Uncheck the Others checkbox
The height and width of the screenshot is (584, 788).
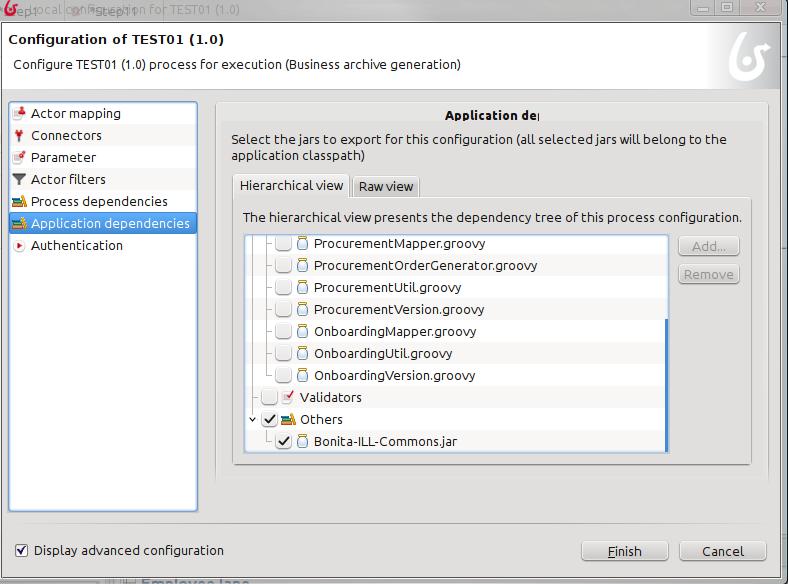pyautogui.click(x=269, y=419)
